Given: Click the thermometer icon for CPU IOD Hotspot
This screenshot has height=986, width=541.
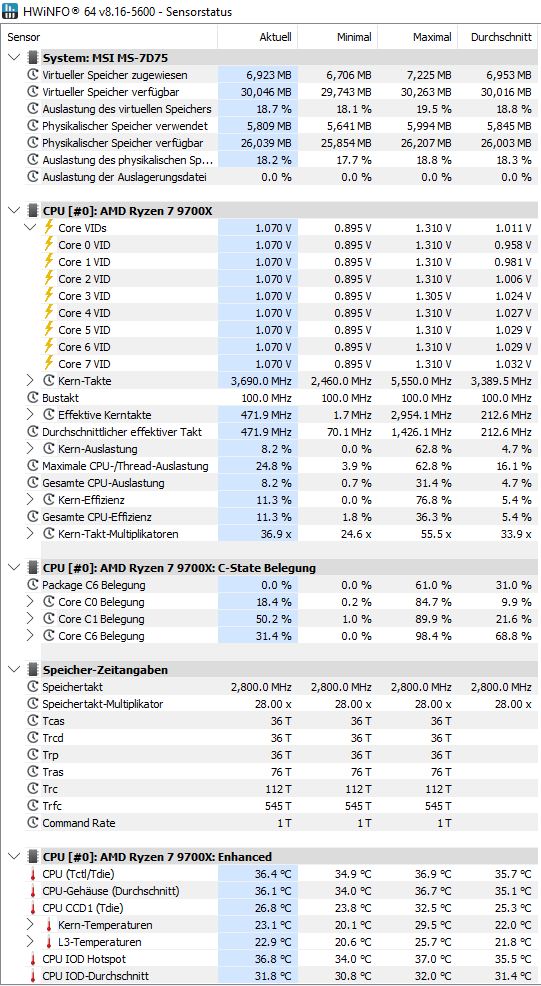Looking at the screenshot, I should 33,959.
